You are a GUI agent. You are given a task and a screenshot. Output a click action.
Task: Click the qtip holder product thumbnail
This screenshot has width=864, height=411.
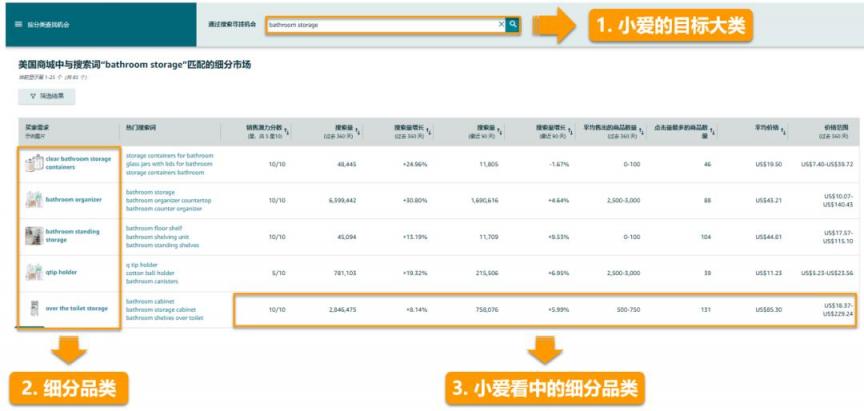click(x=34, y=272)
